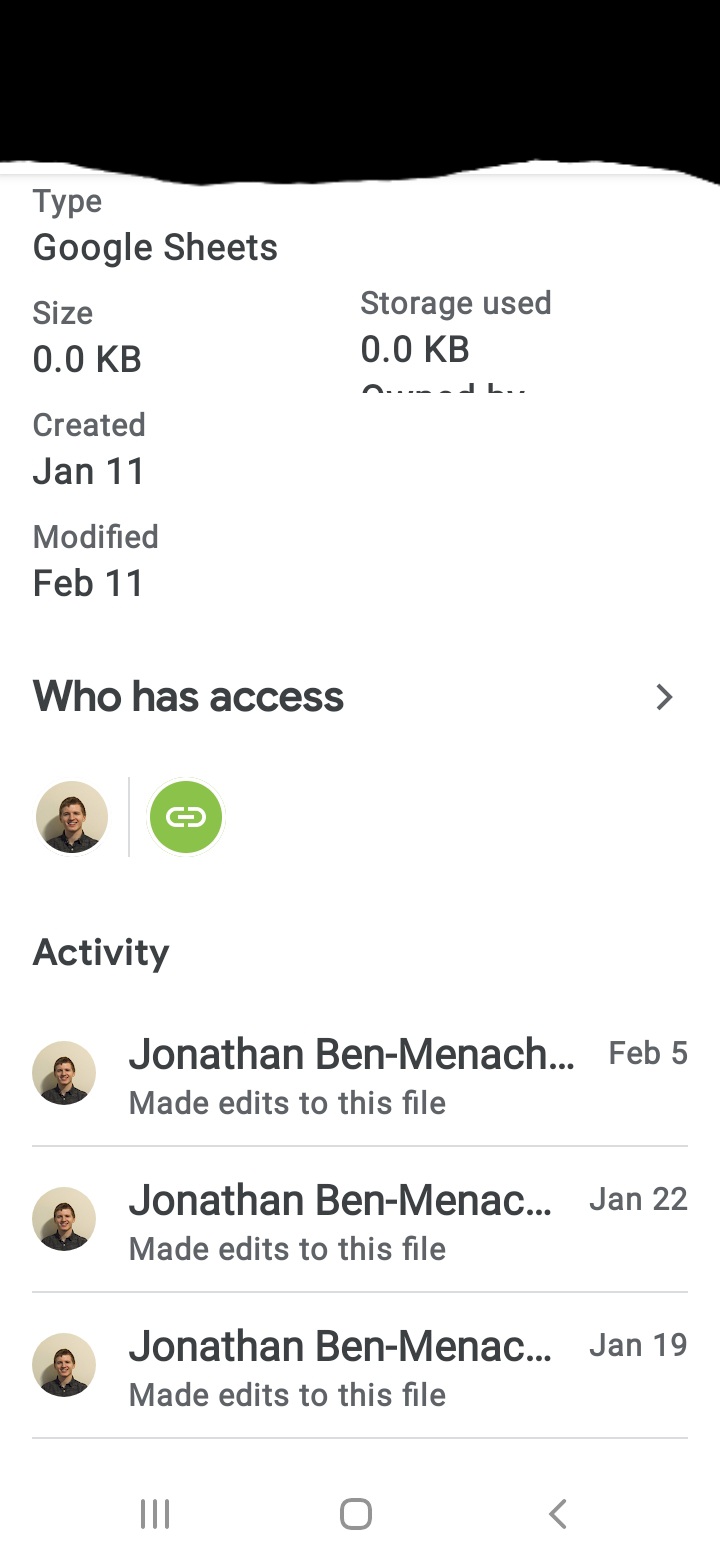Tap the avatar beside the Feb 5 activity
Viewport: 720px width, 1560px height.
64,1073
